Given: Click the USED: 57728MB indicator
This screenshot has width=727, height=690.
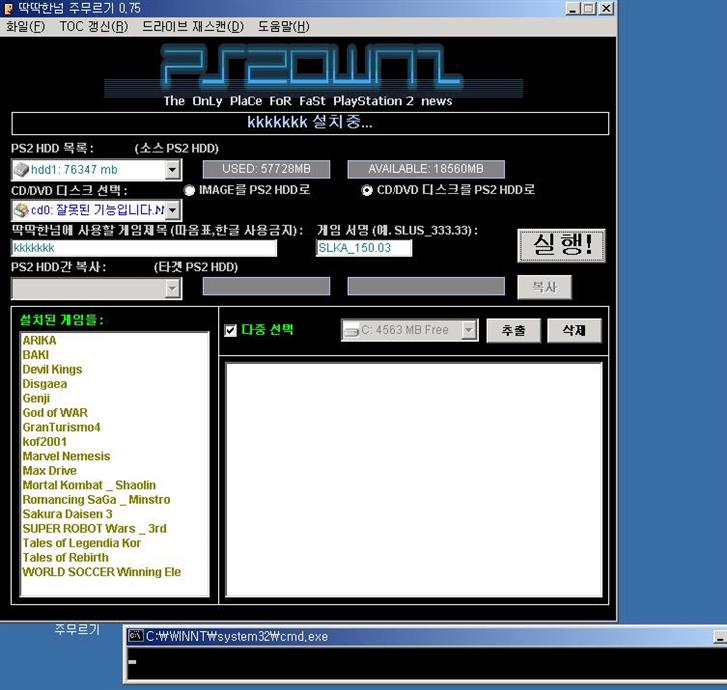Looking at the screenshot, I should tap(266, 169).
